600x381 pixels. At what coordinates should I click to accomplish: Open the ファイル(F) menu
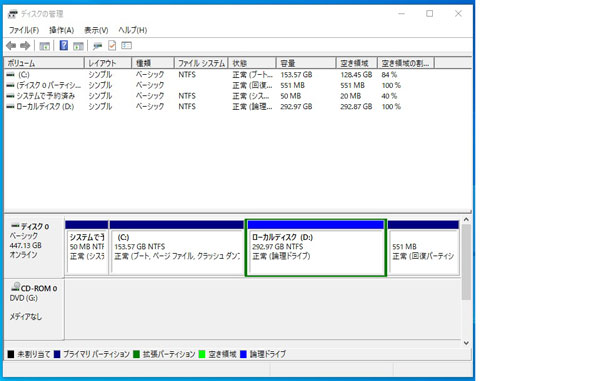(x=24, y=30)
